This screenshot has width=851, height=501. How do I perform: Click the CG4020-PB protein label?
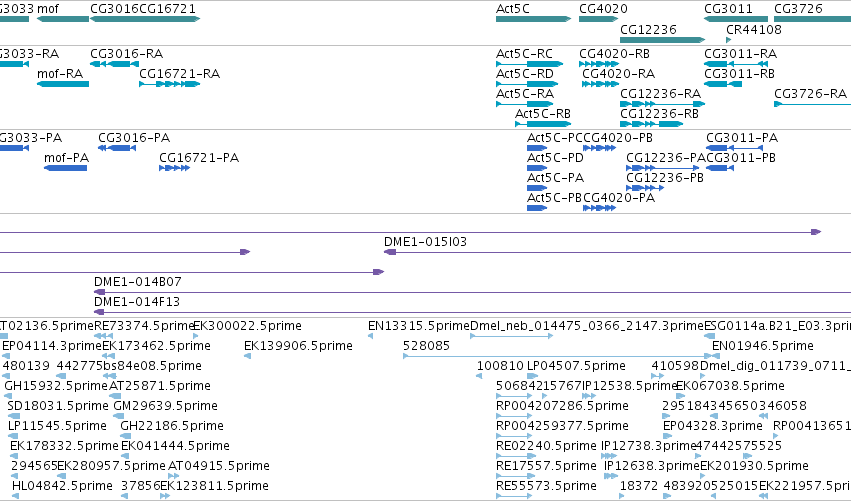click(618, 138)
